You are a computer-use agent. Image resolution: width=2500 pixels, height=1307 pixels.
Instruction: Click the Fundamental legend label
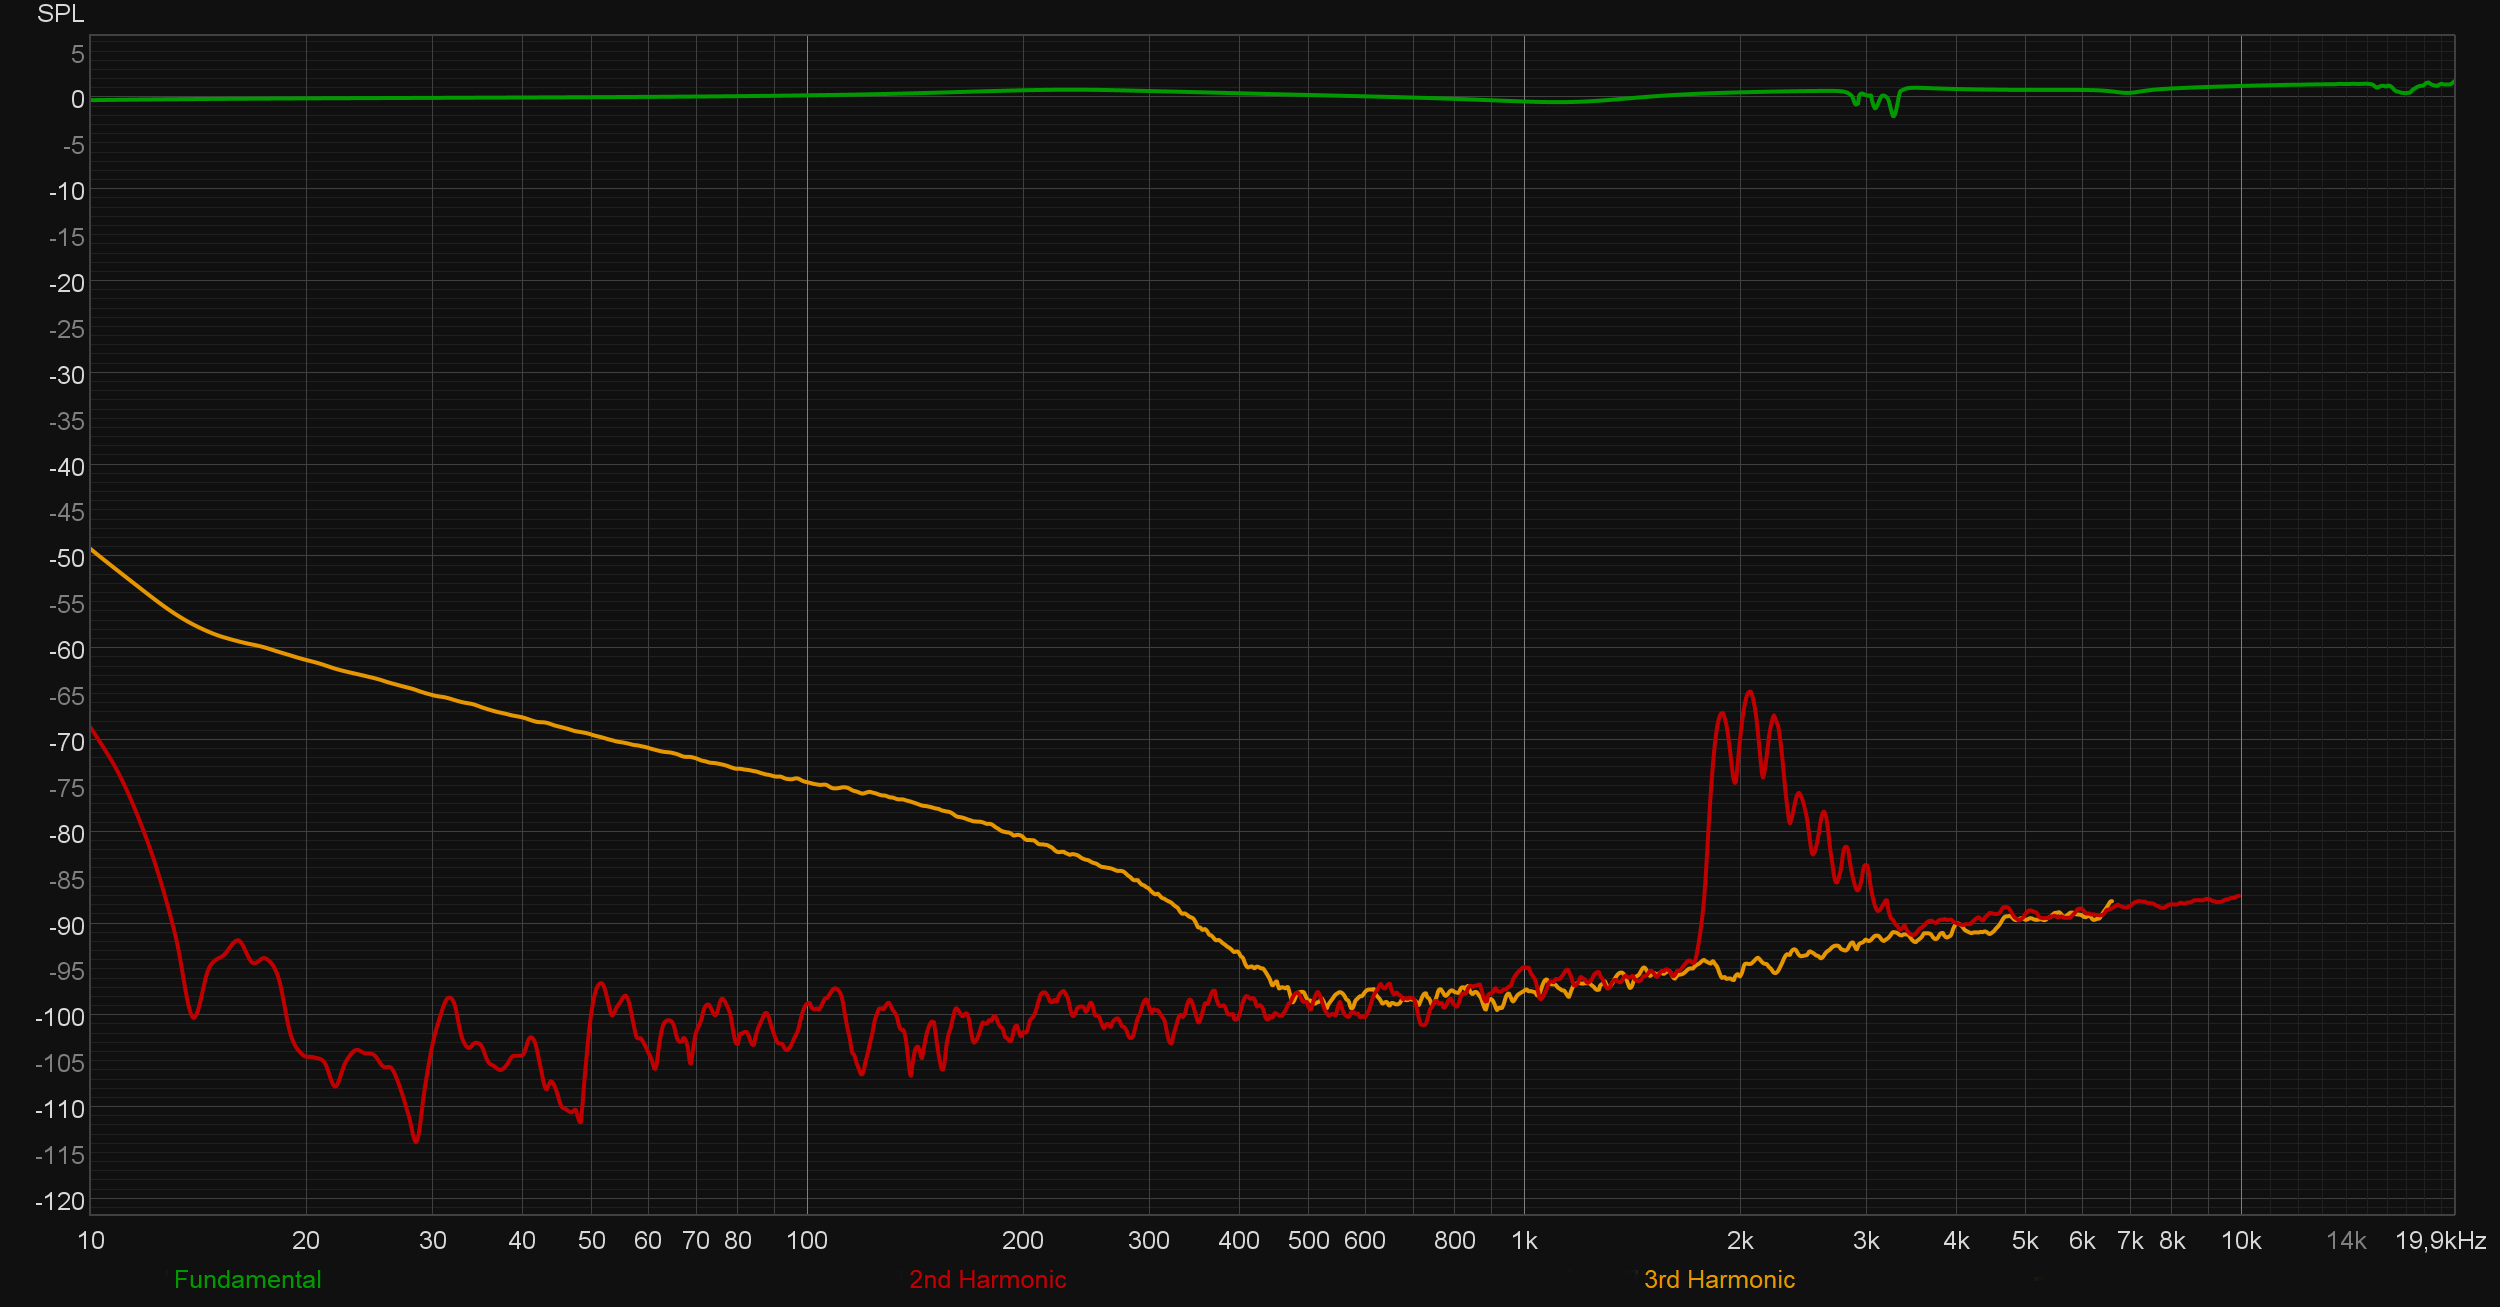[247, 1279]
